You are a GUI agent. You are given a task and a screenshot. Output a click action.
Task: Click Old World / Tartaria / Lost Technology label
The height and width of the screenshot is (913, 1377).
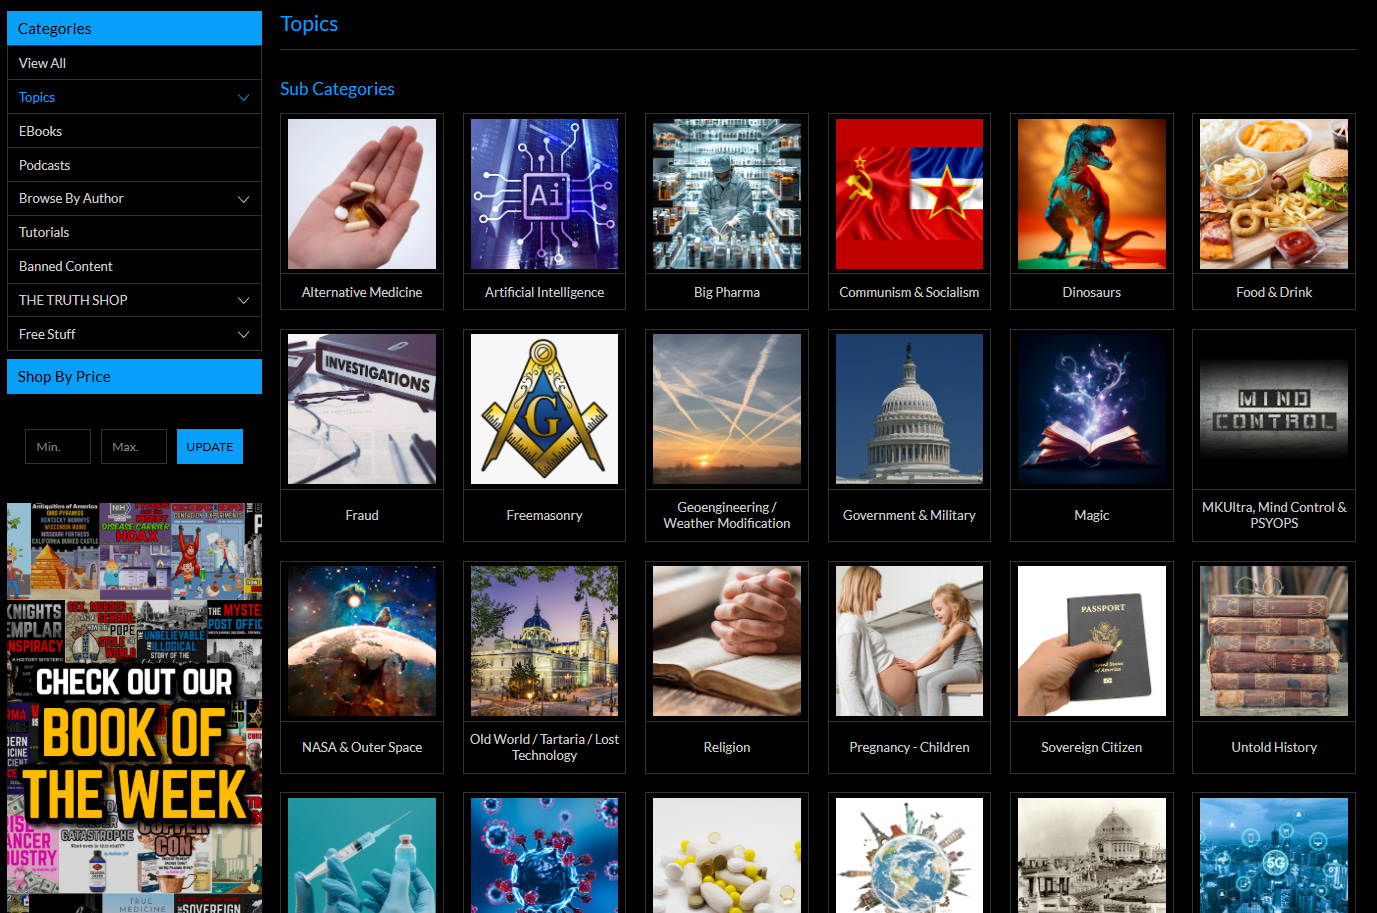click(544, 747)
